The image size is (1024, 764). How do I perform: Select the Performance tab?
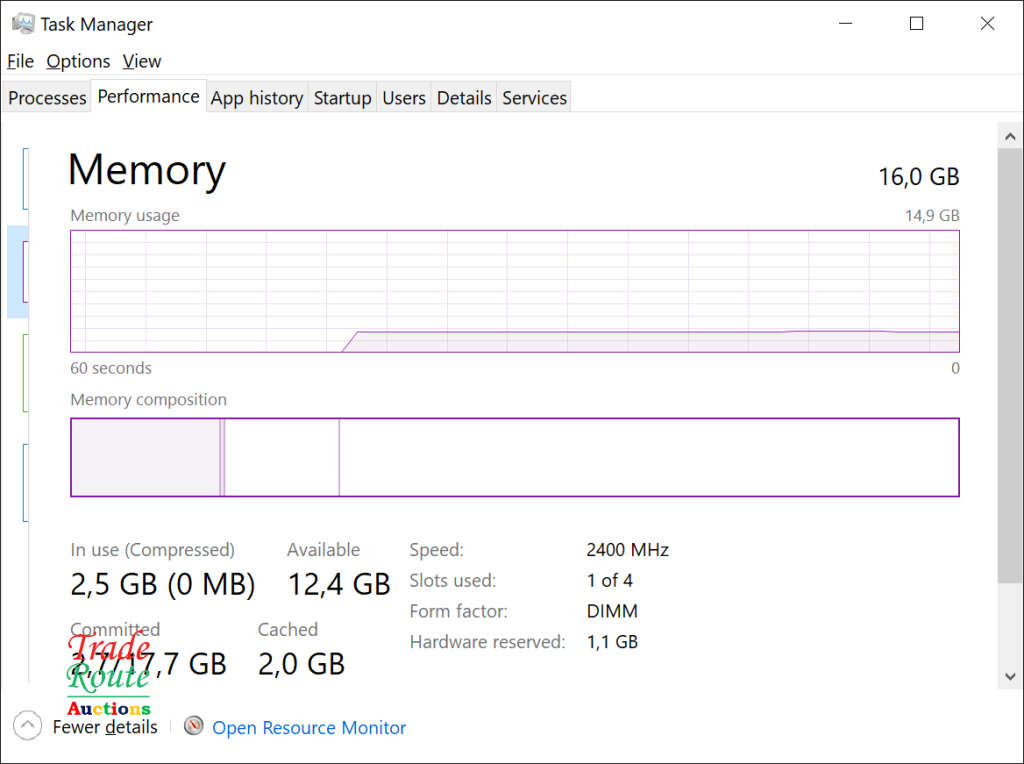tap(148, 97)
